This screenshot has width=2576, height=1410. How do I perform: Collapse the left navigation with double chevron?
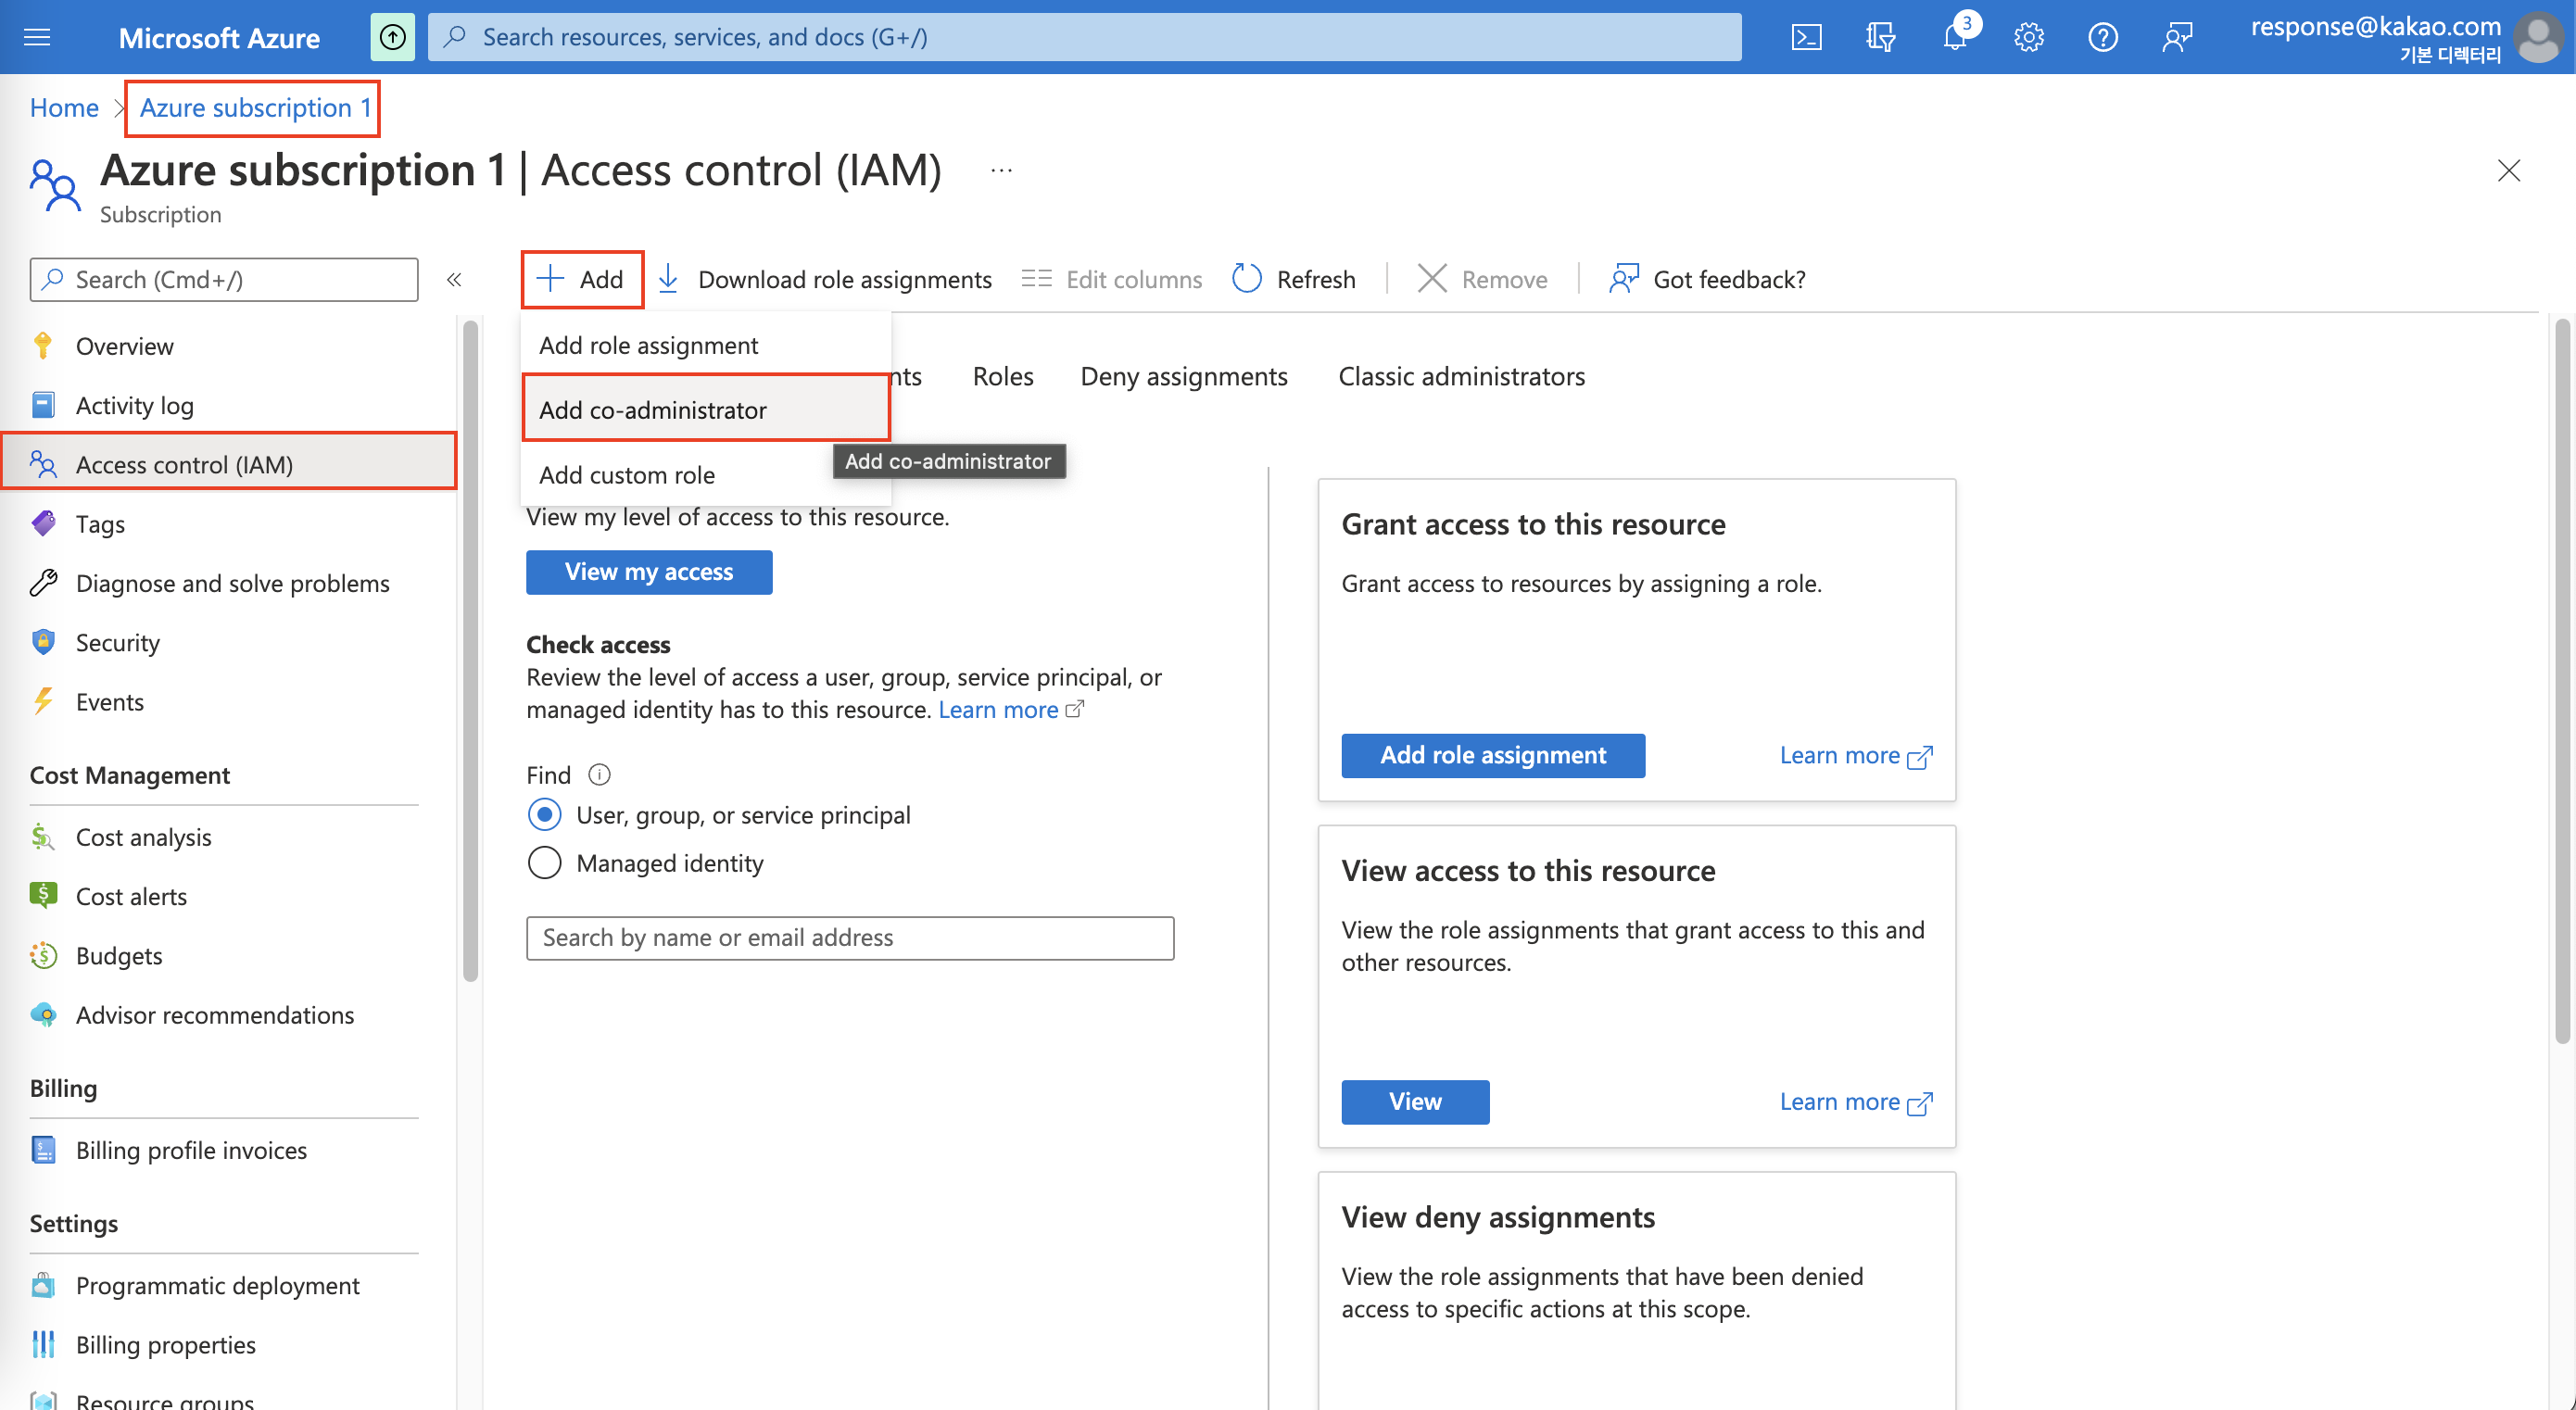click(454, 279)
